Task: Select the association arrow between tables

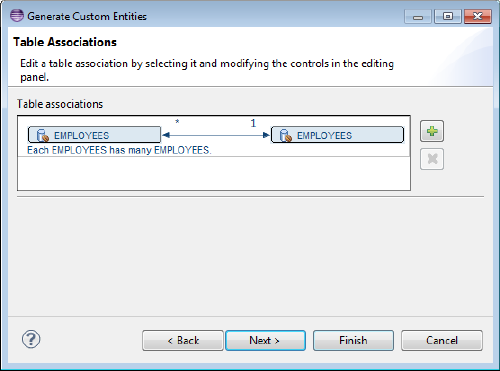Action: tap(216, 135)
